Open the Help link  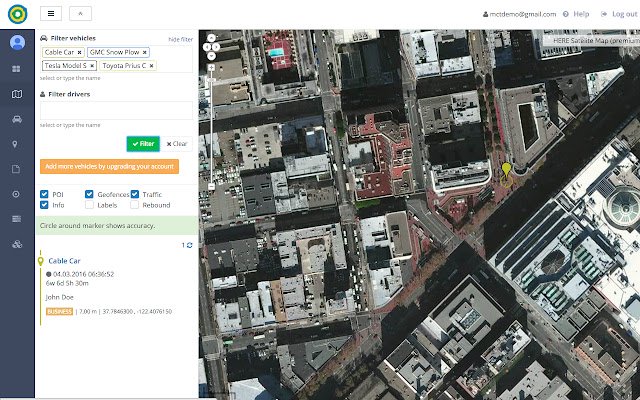pyautogui.click(x=576, y=14)
